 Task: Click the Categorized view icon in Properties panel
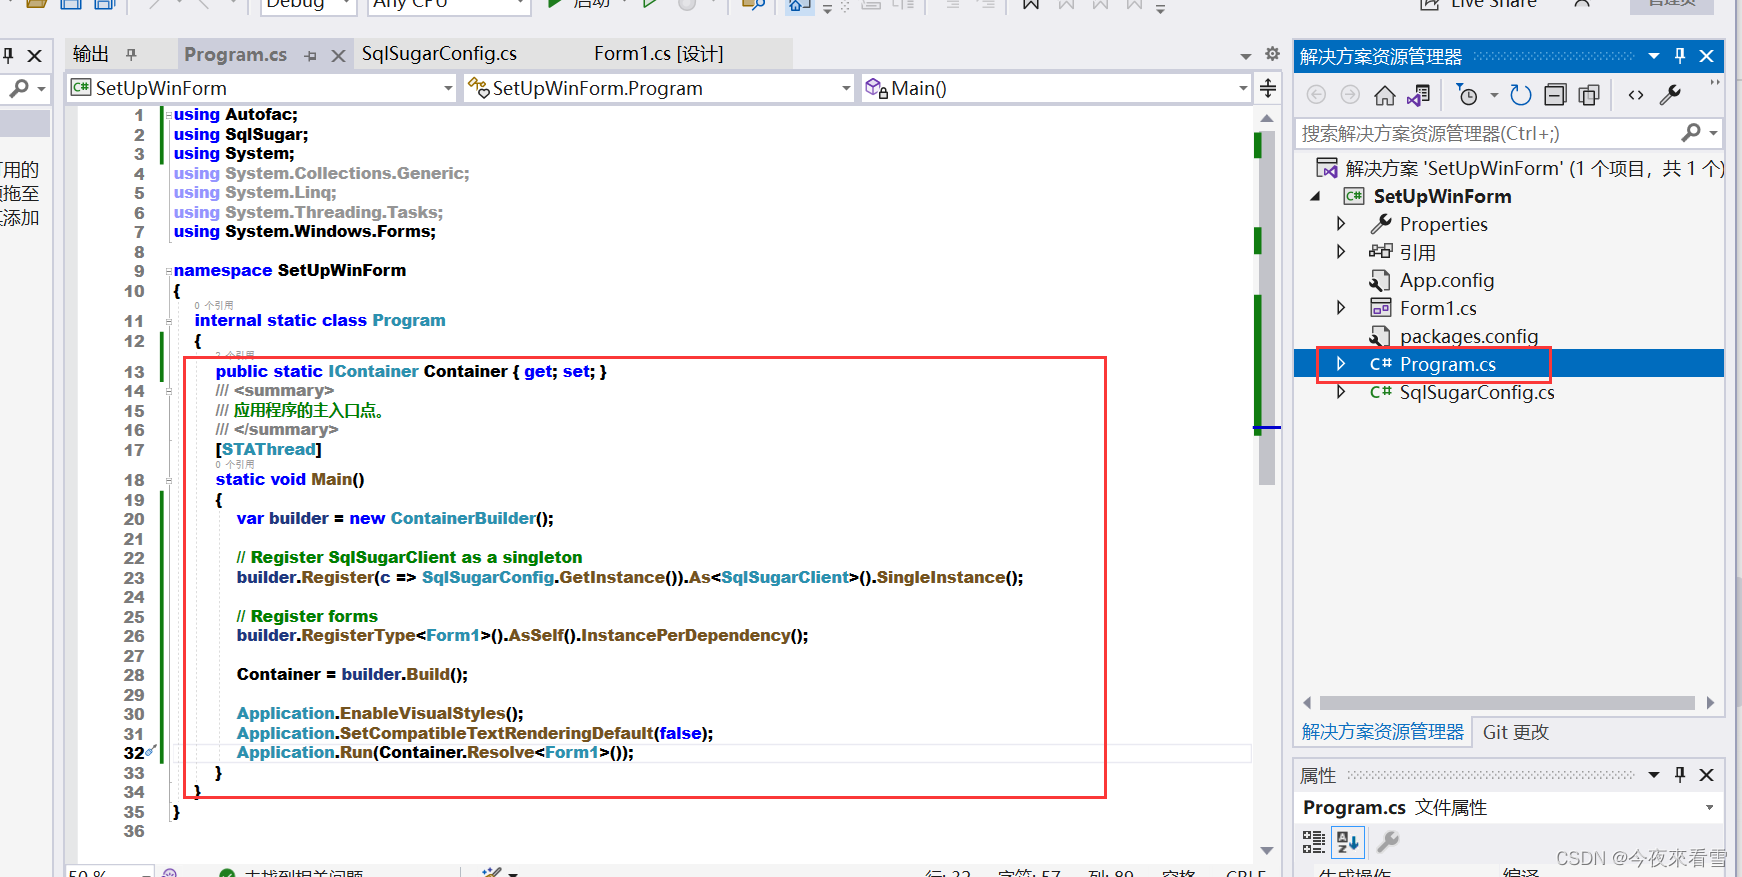click(x=1314, y=842)
